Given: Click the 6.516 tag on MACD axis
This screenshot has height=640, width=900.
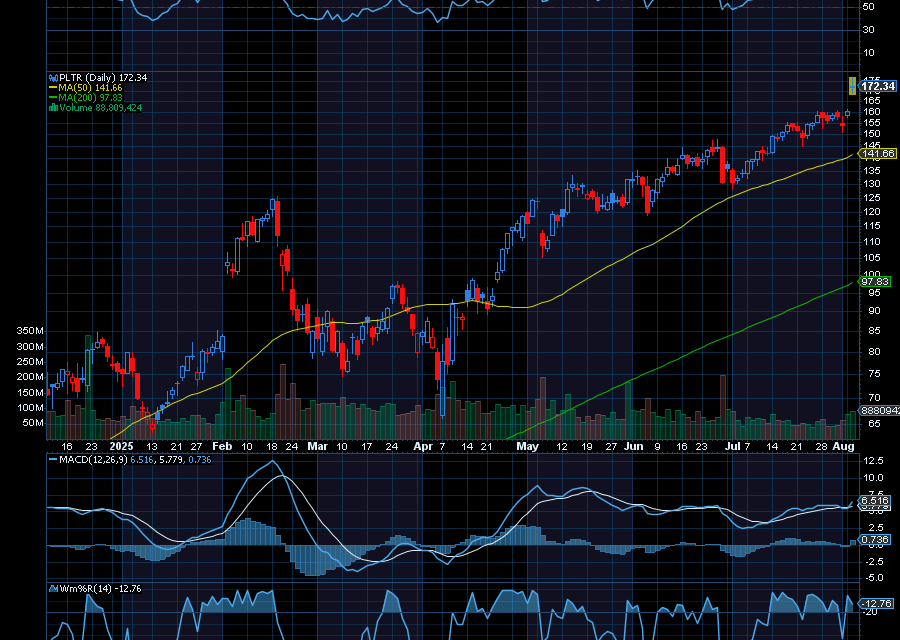Looking at the screenshot, I should pyautogui.click(x=875, y=501).
